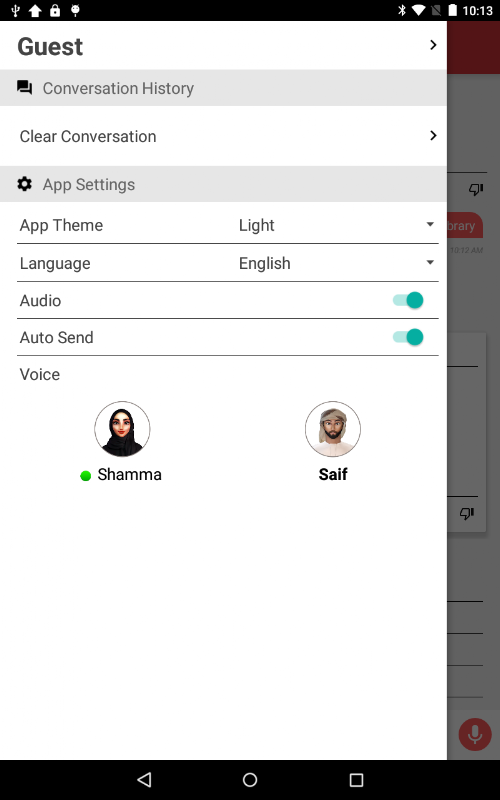The height and width of the screenshot is (800, 500).
Task: Tap the Android home circle button
Action: click(x=250, y=779)
